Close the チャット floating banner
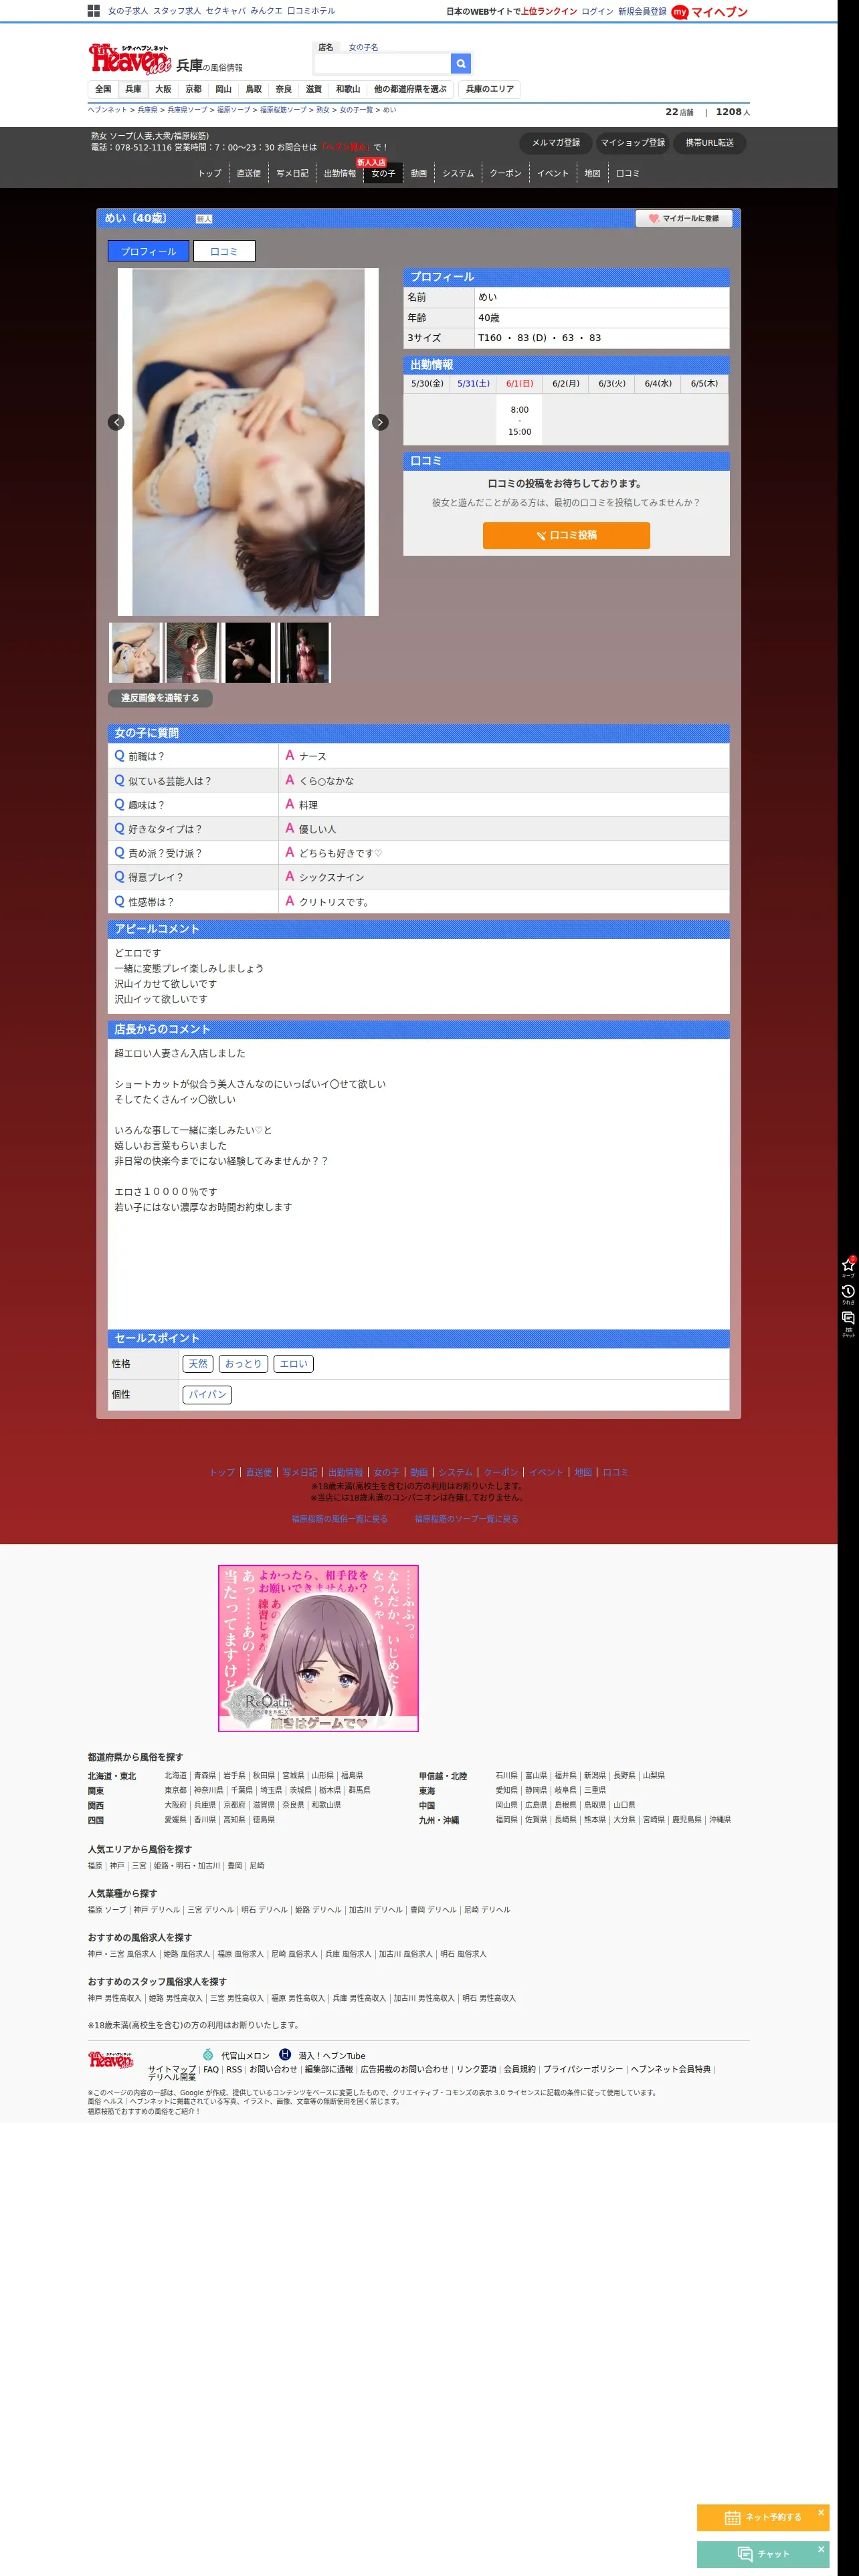The image size is (859, 2576). tap(821, 2549)
